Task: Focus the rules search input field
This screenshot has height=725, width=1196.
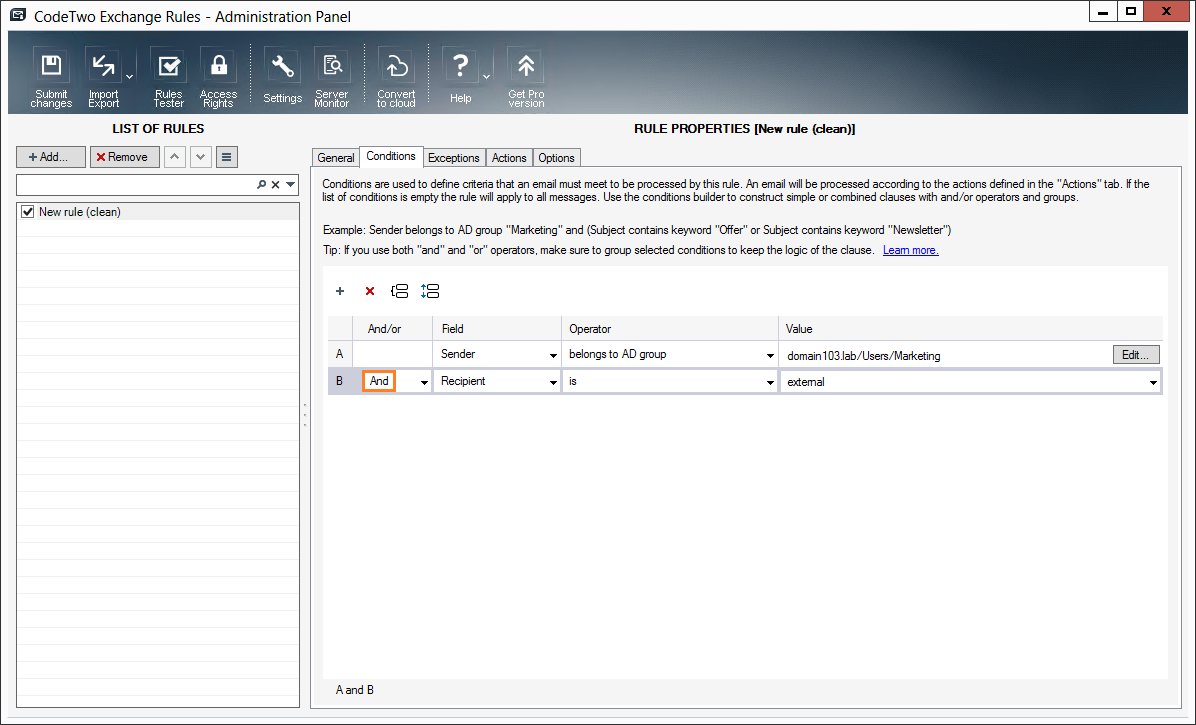Action: [136, 184]
